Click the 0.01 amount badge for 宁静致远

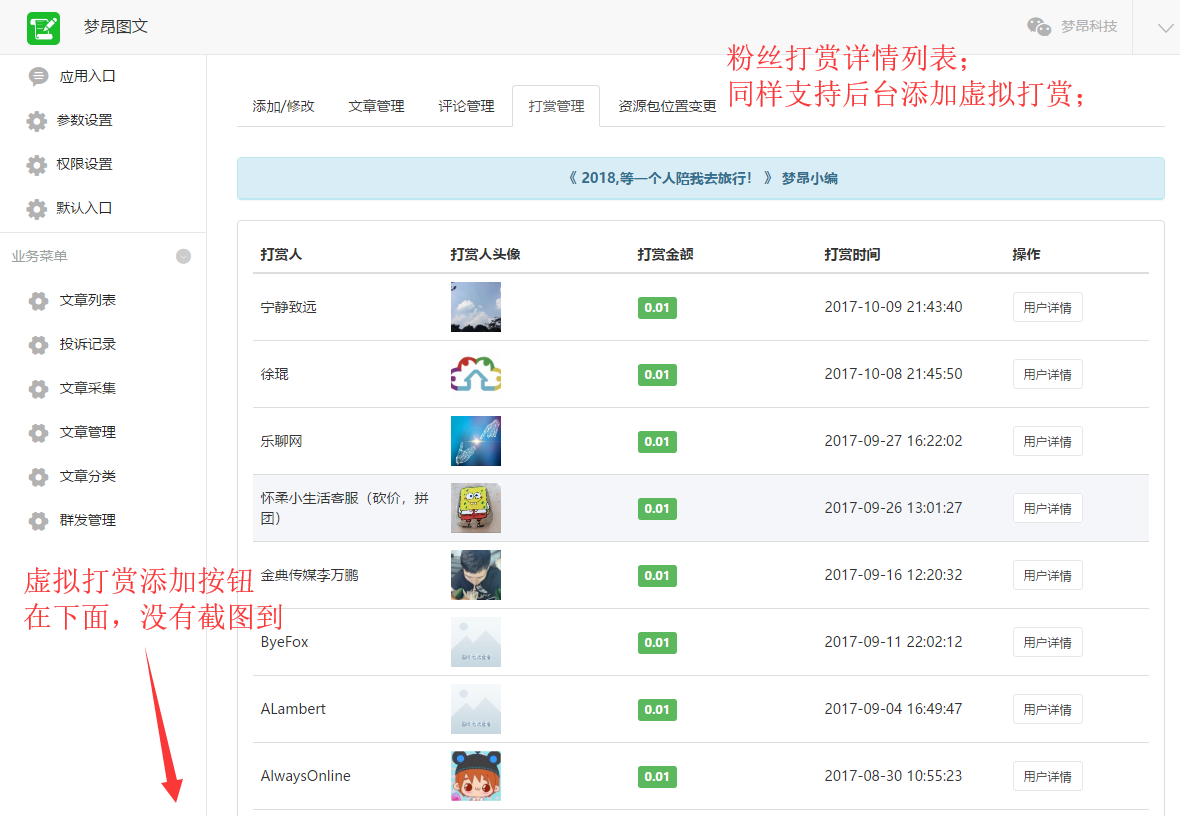657,307
